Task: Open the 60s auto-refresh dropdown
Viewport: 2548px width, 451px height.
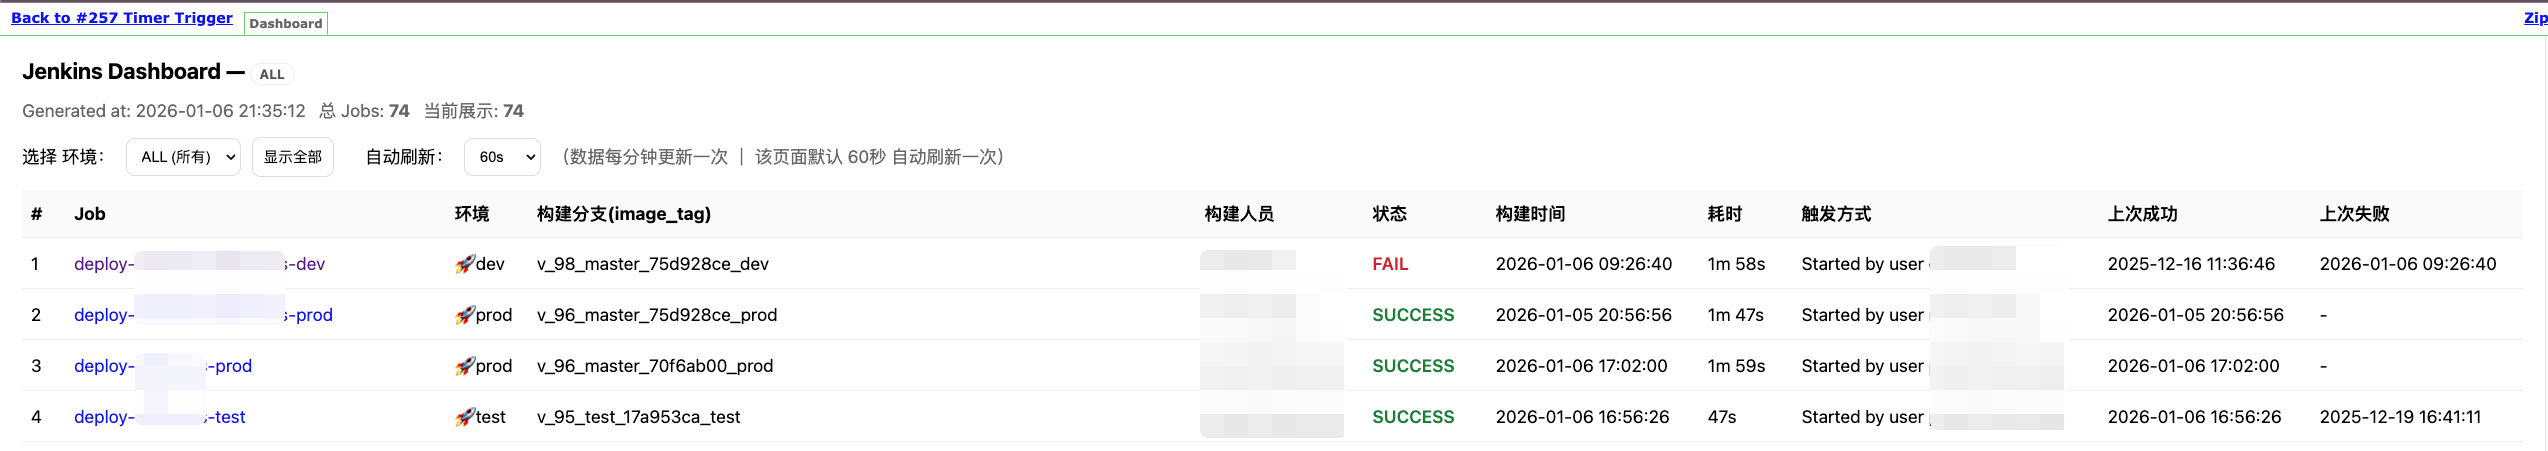Action: pyautogui.click(x=502, y=157)
